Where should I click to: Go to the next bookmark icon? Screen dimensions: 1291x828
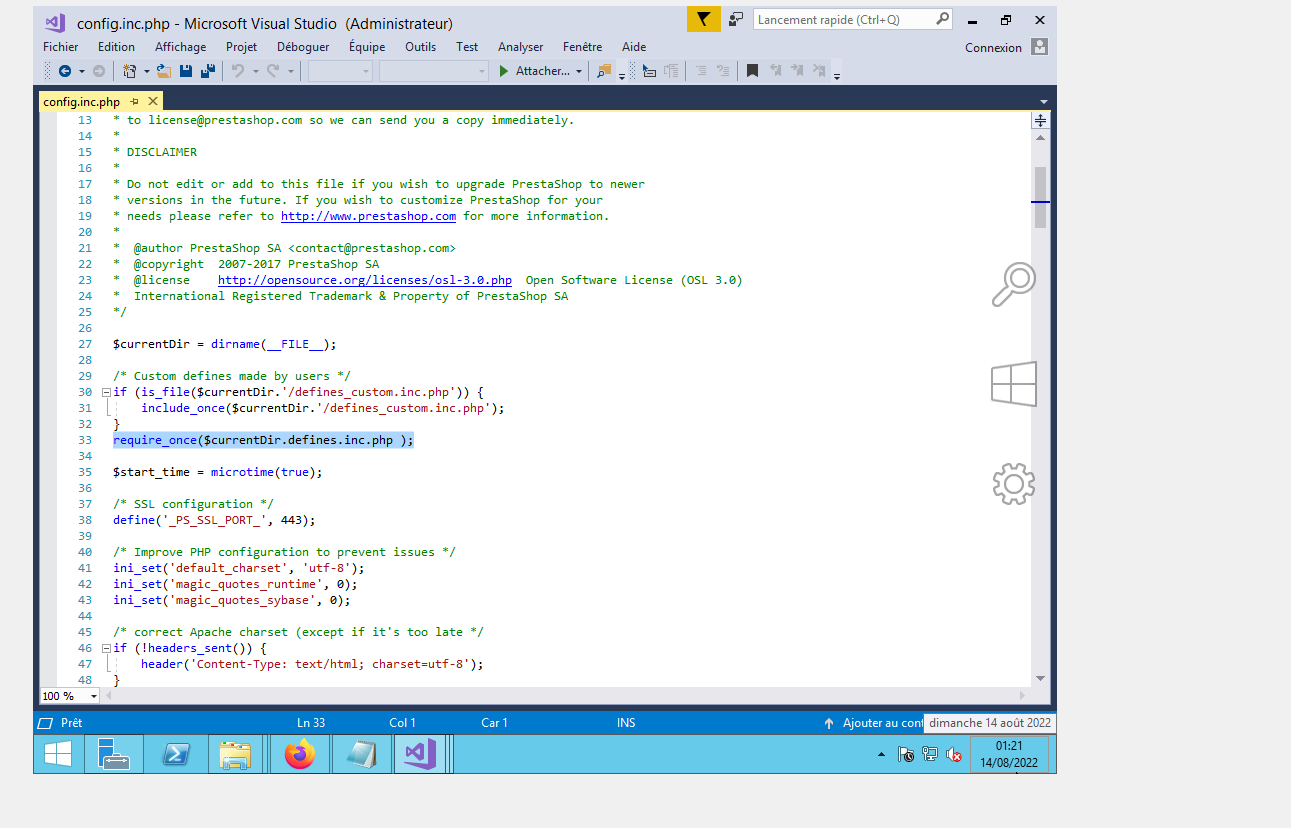798,71
